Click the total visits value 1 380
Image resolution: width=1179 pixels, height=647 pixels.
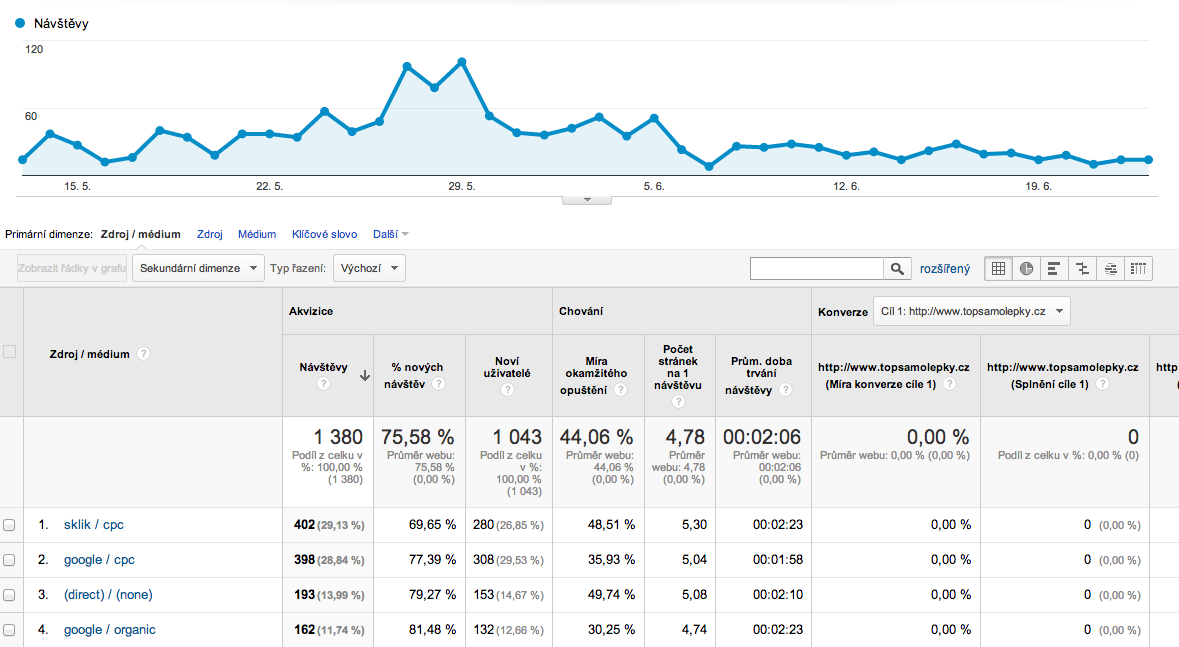coord(338,437)
